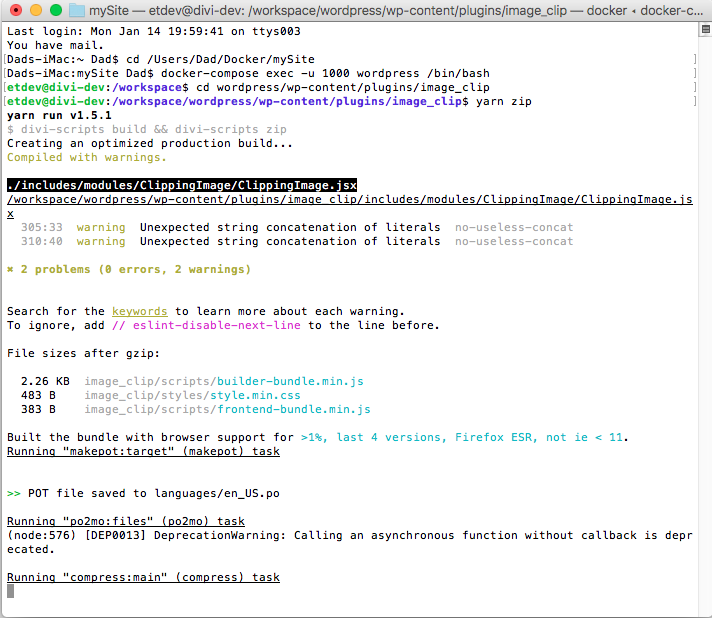
Task: Maximize the terminal with green button
Action: pyautogui.click(x=56, y=10)
